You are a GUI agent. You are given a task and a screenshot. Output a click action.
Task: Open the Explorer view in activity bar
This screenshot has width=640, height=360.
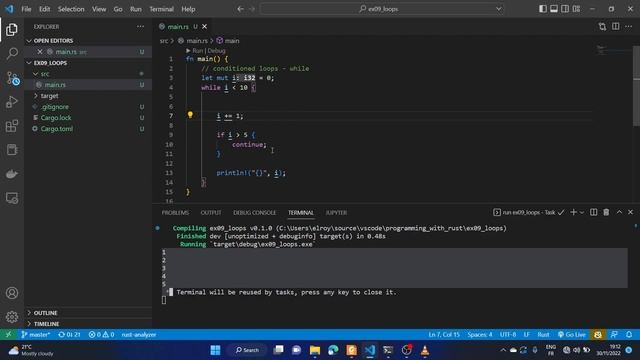(x=12, y=29)
